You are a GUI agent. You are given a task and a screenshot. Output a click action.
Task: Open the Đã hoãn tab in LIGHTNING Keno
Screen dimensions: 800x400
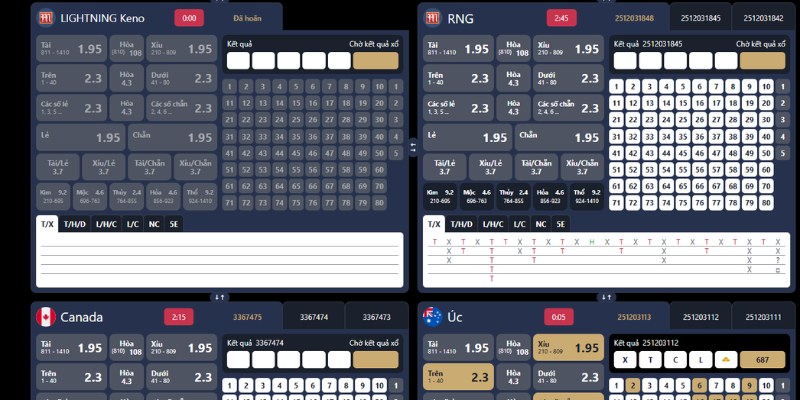click(247, 18)
